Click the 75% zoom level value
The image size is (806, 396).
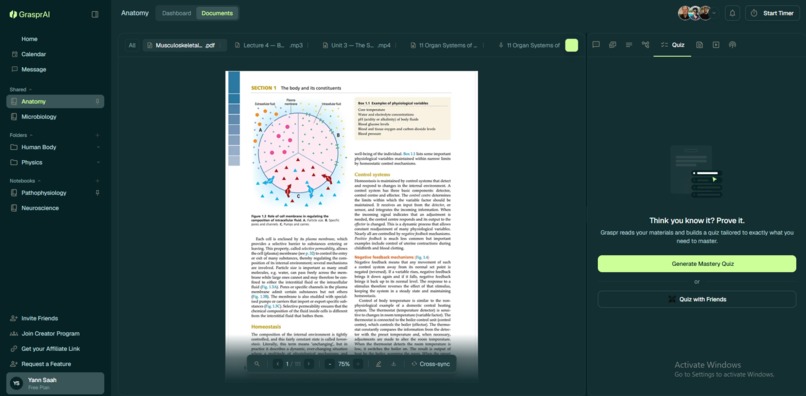click(x=344, y=364)
